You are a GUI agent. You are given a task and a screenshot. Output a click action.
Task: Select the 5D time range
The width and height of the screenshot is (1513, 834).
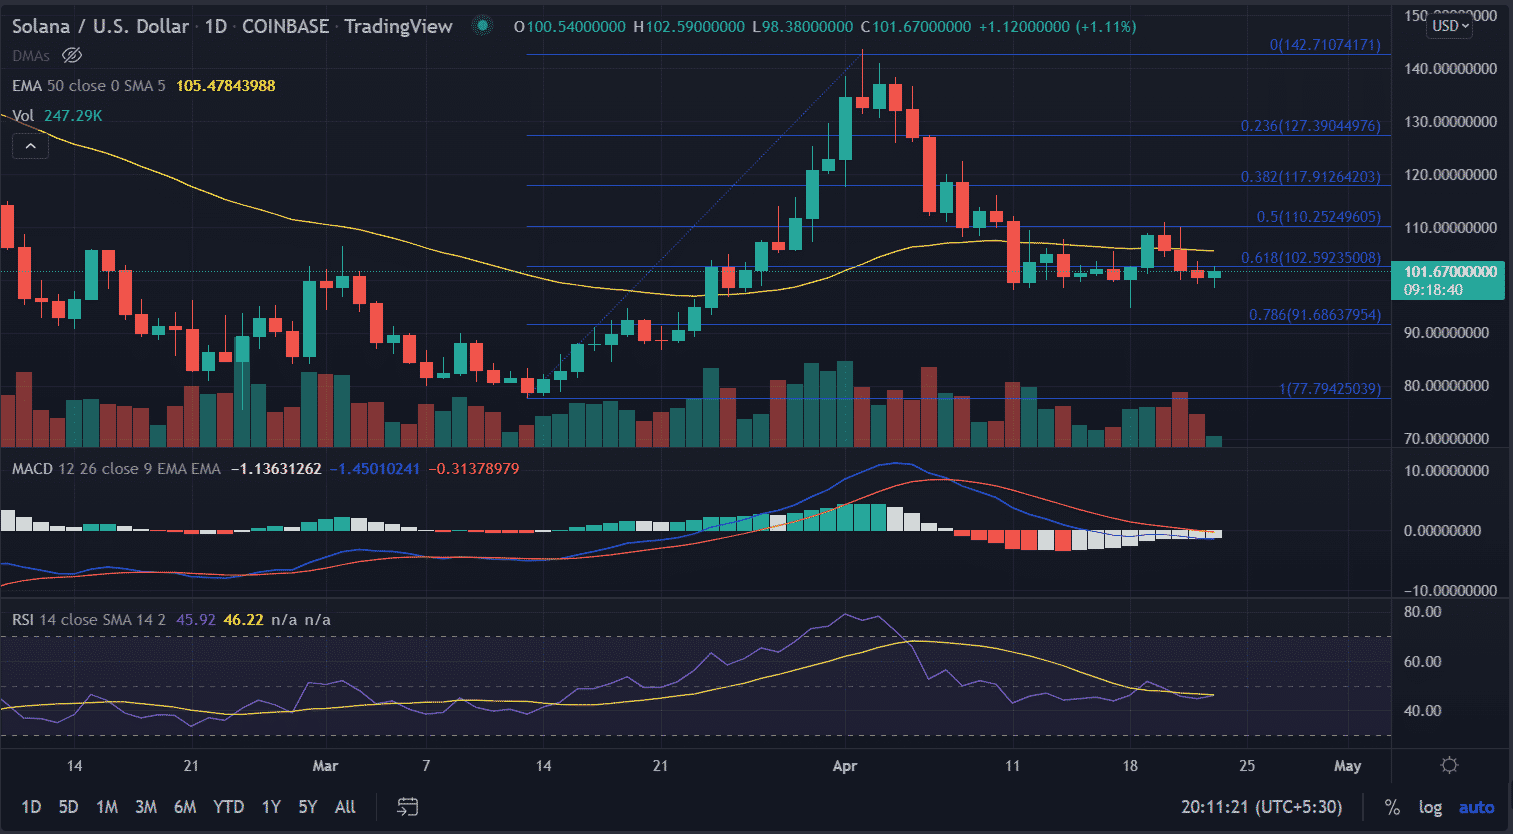point(68,807)
